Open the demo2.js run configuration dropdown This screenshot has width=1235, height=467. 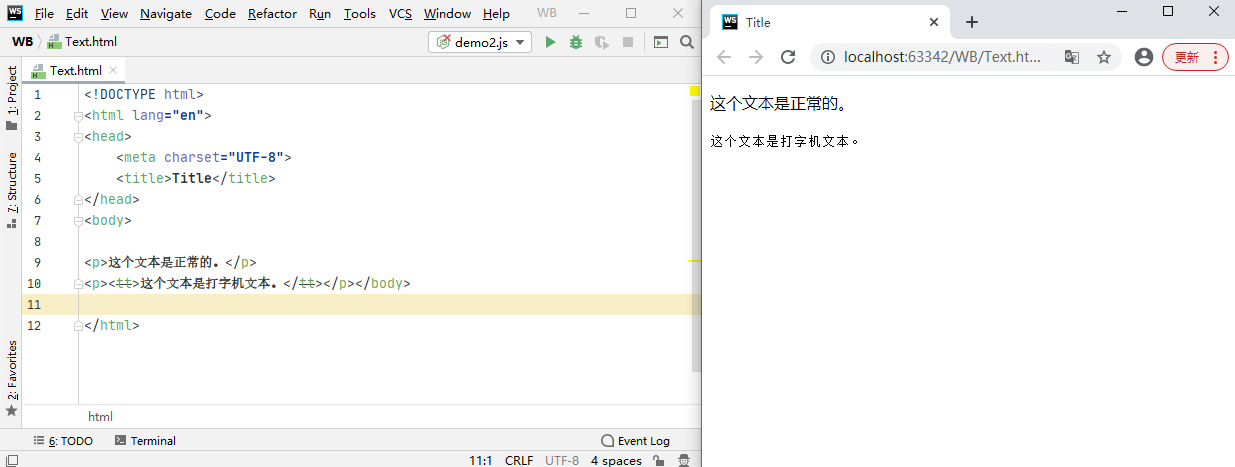[x=480, y=42]
